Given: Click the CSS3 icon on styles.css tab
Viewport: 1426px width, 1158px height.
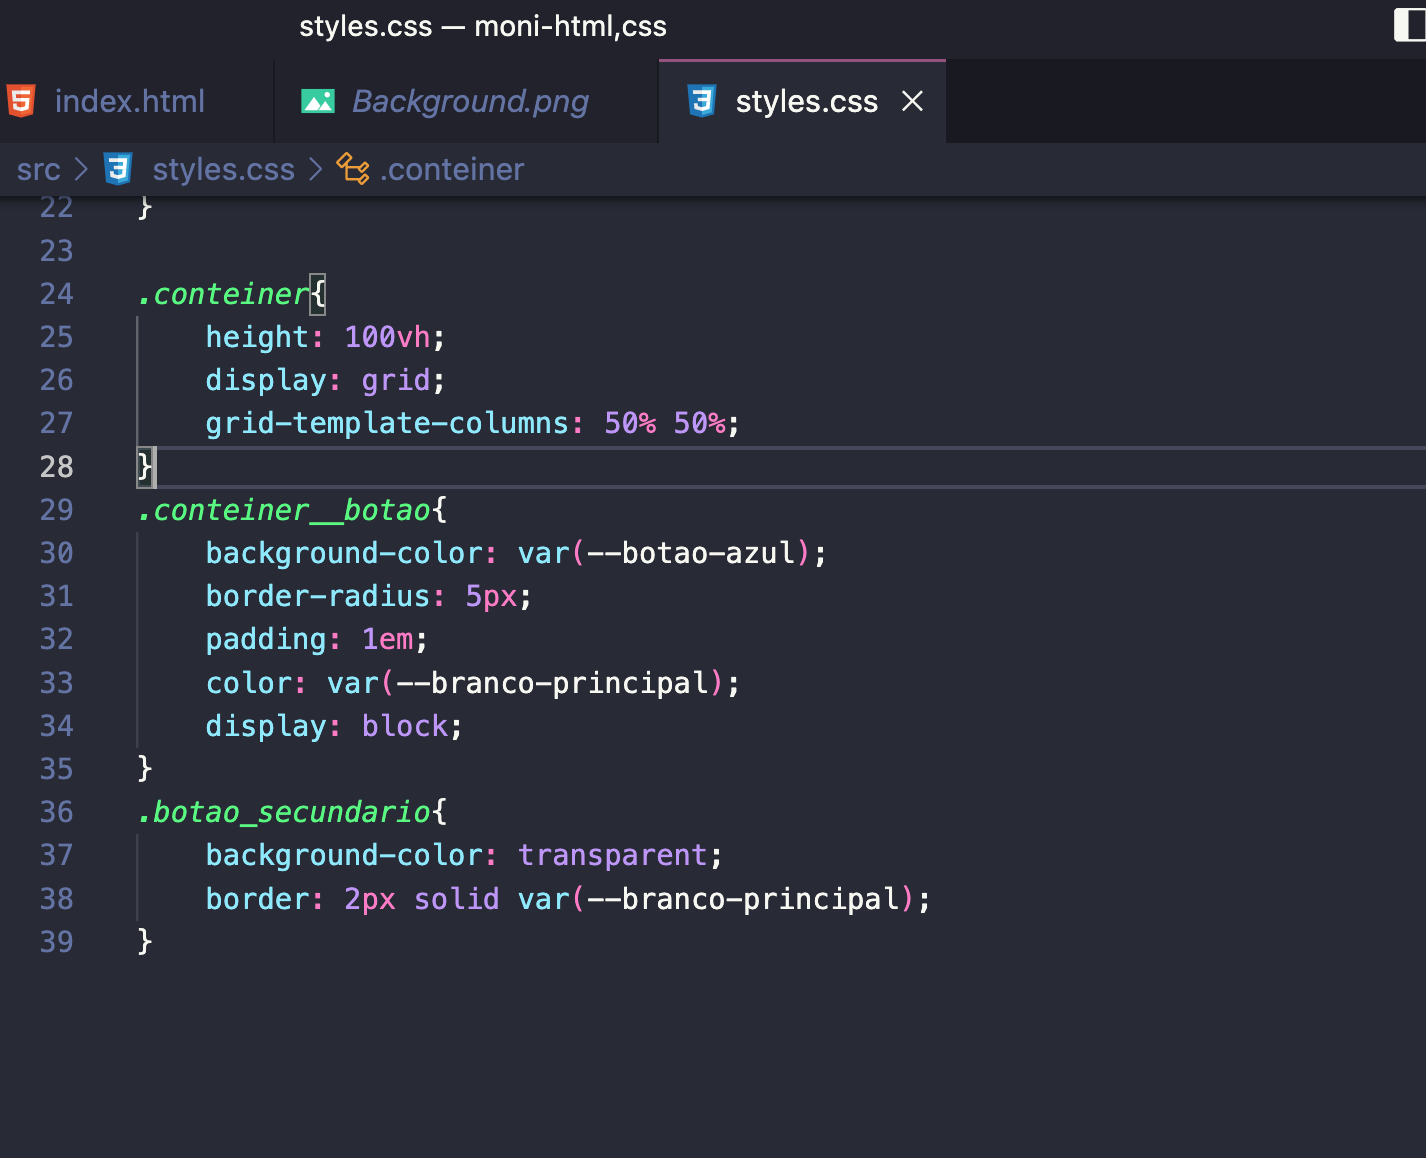Looking at the screenshot, I should pyautogui.click(x=702, y=101).
